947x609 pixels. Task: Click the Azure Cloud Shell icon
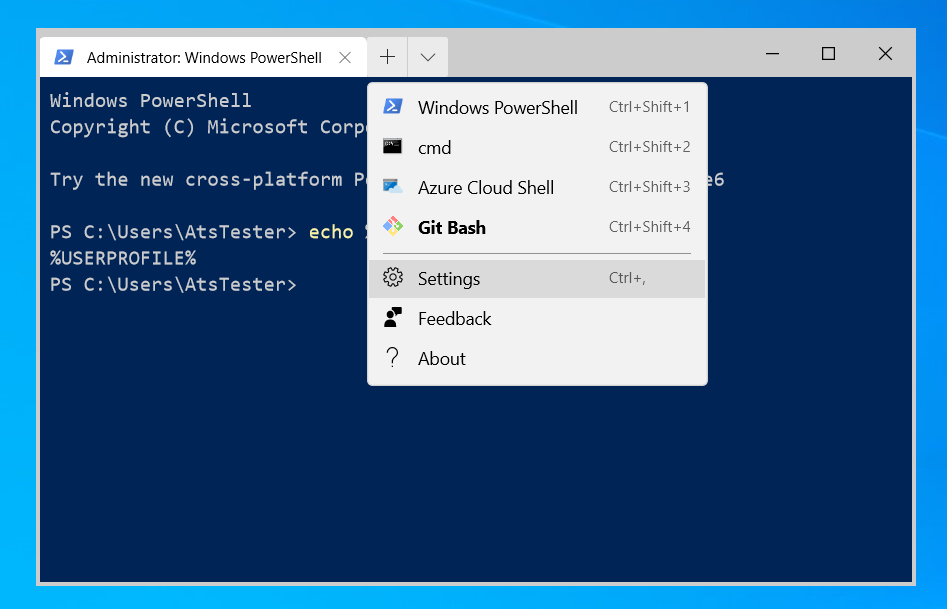click(393, 187)
